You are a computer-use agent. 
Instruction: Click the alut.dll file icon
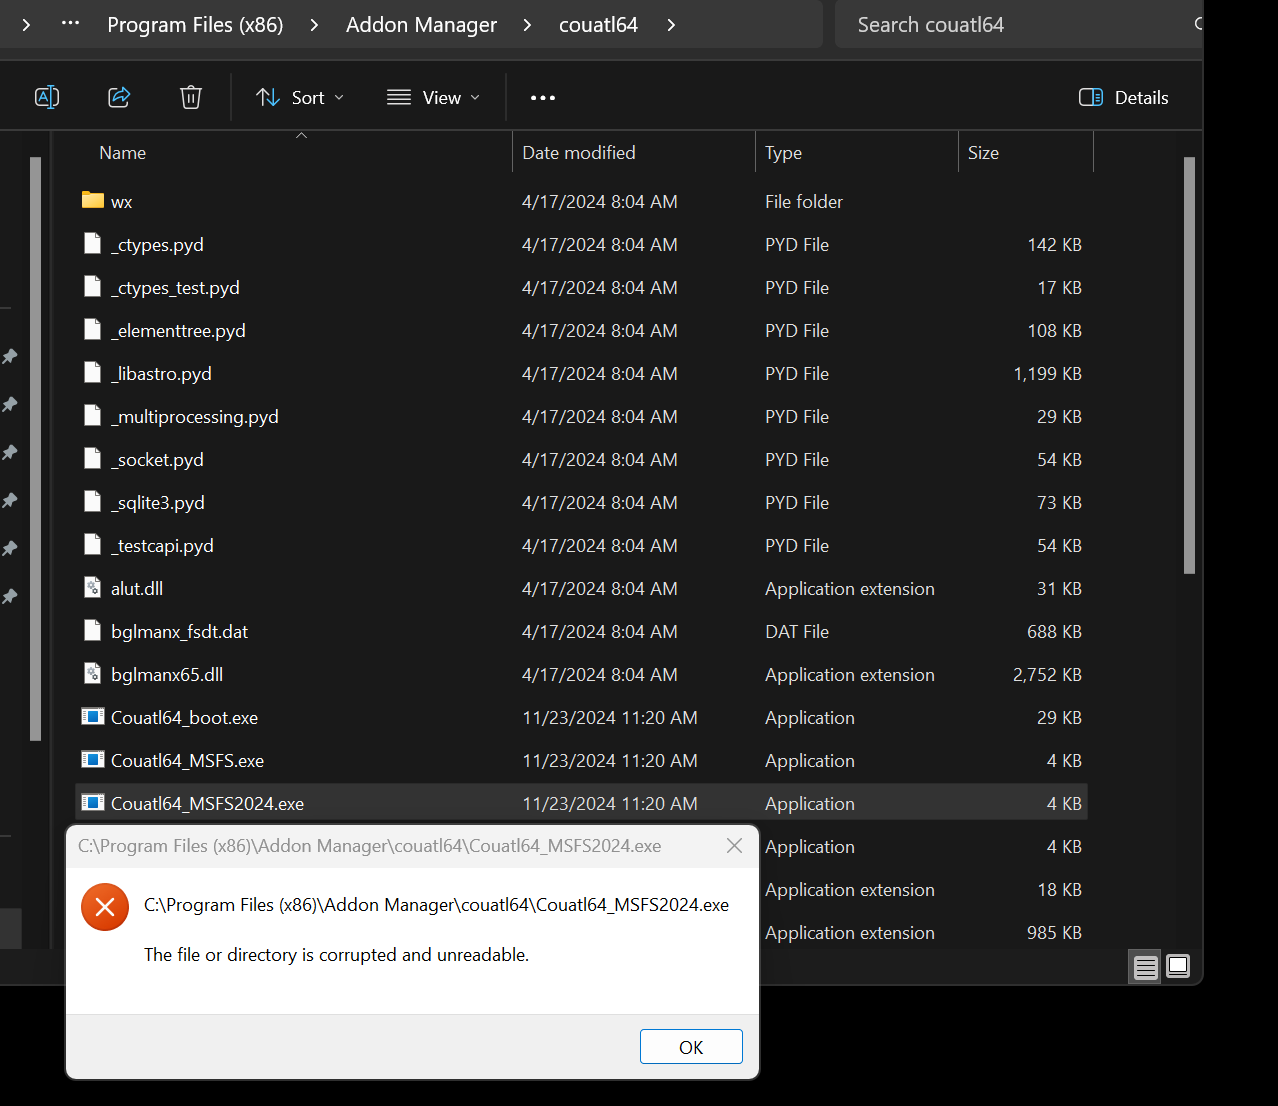pyautogui.click(x=95, y=588)
